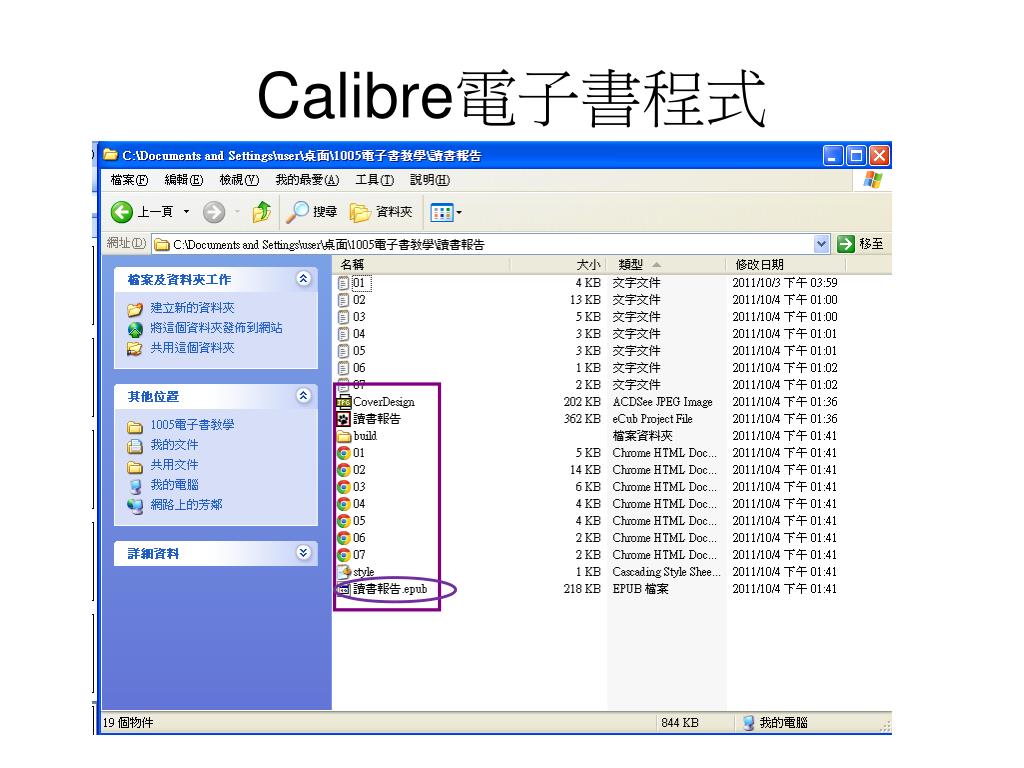Sort by the 名稱 column header
Image resolution: width=1024 pixels, height=768 pixels.
click(421, 264)
